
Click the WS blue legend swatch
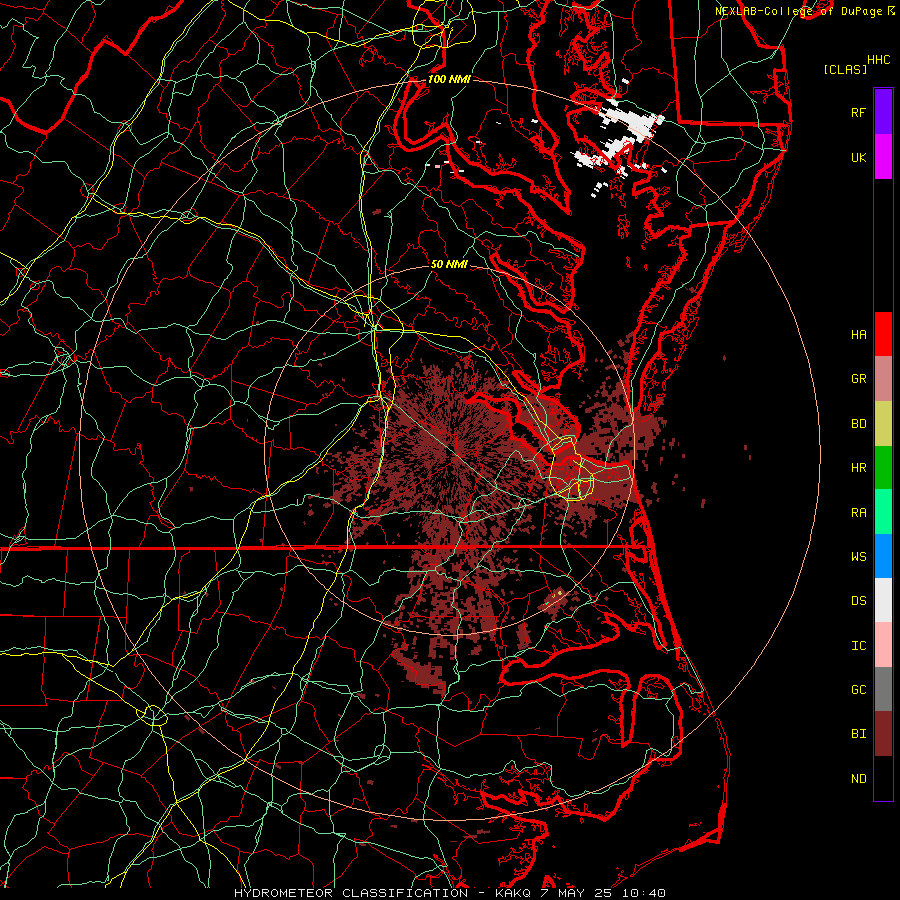coord(883,556)
